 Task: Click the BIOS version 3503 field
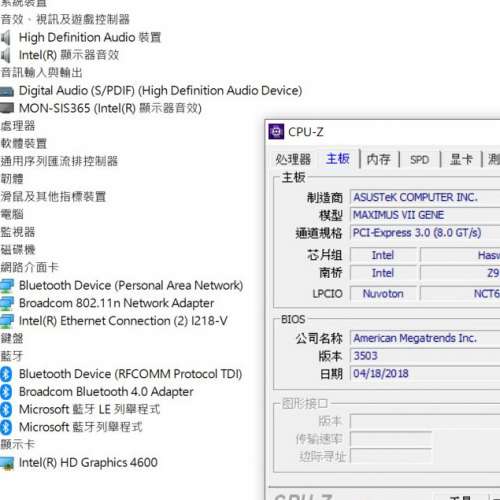coord(425,356)
